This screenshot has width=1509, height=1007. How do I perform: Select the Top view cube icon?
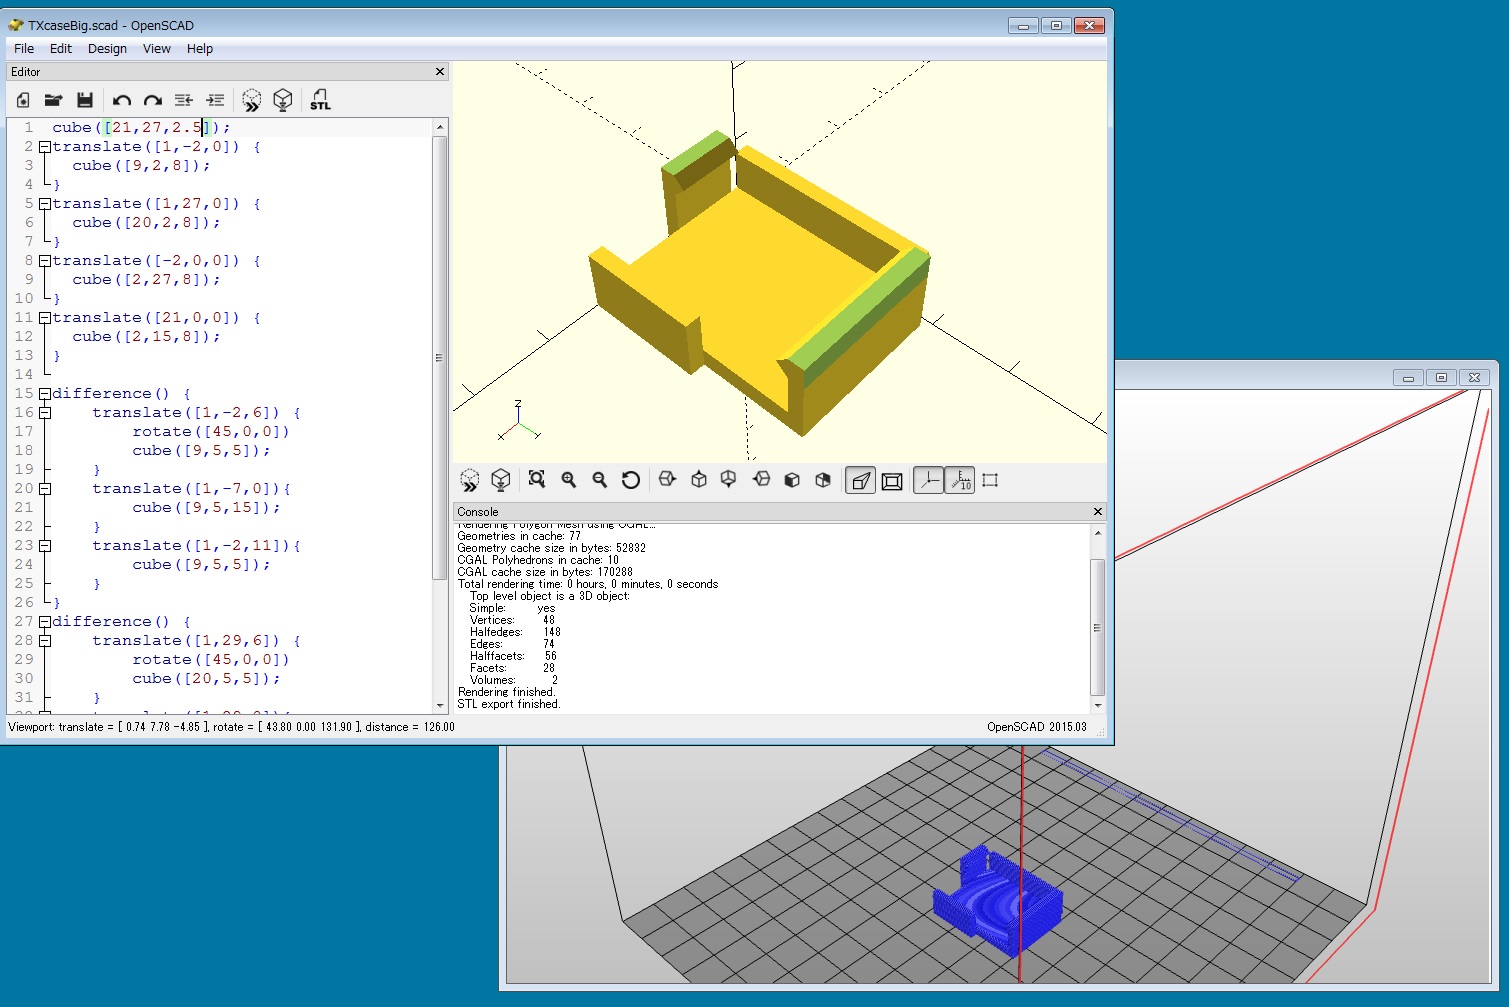pos(699,480)
